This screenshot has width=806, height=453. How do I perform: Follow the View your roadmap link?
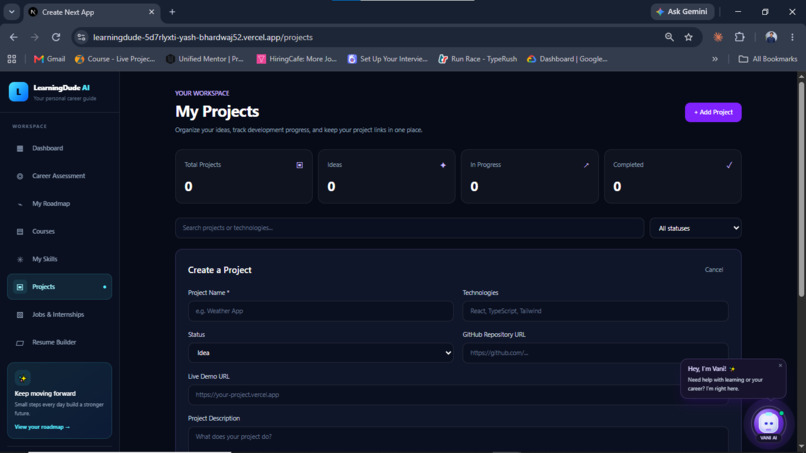click(42, 427)
